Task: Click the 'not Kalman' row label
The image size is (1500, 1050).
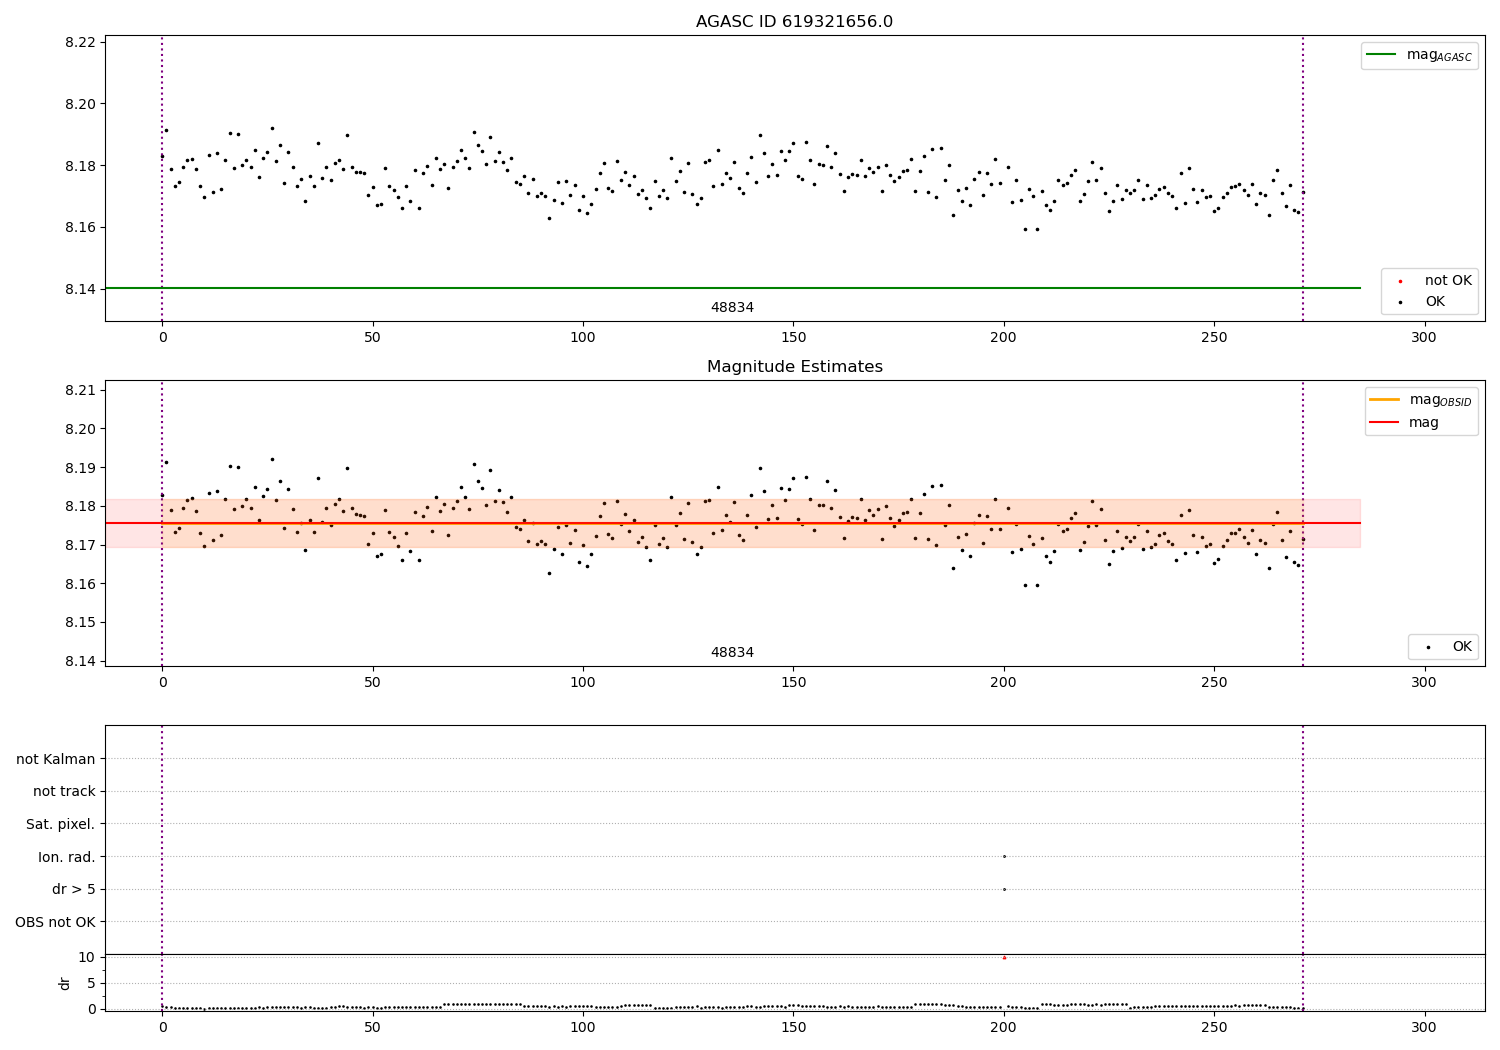Action: tap(56, 760)
